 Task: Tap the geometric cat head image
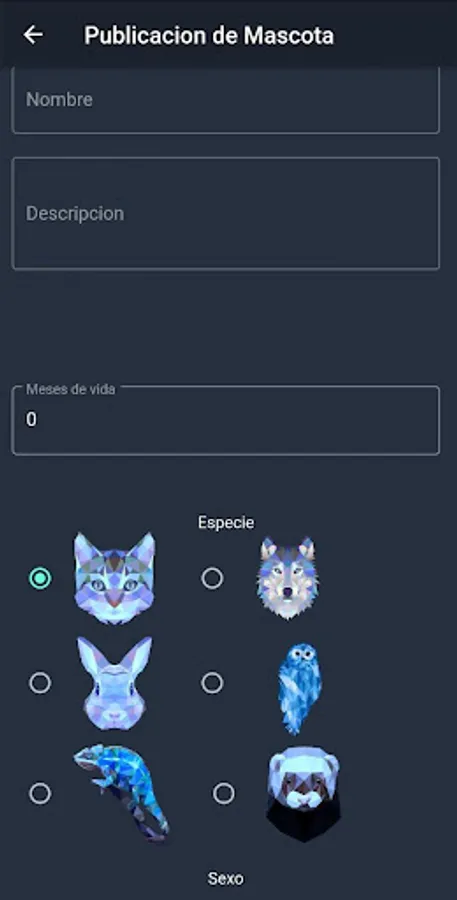pos(114,578)
